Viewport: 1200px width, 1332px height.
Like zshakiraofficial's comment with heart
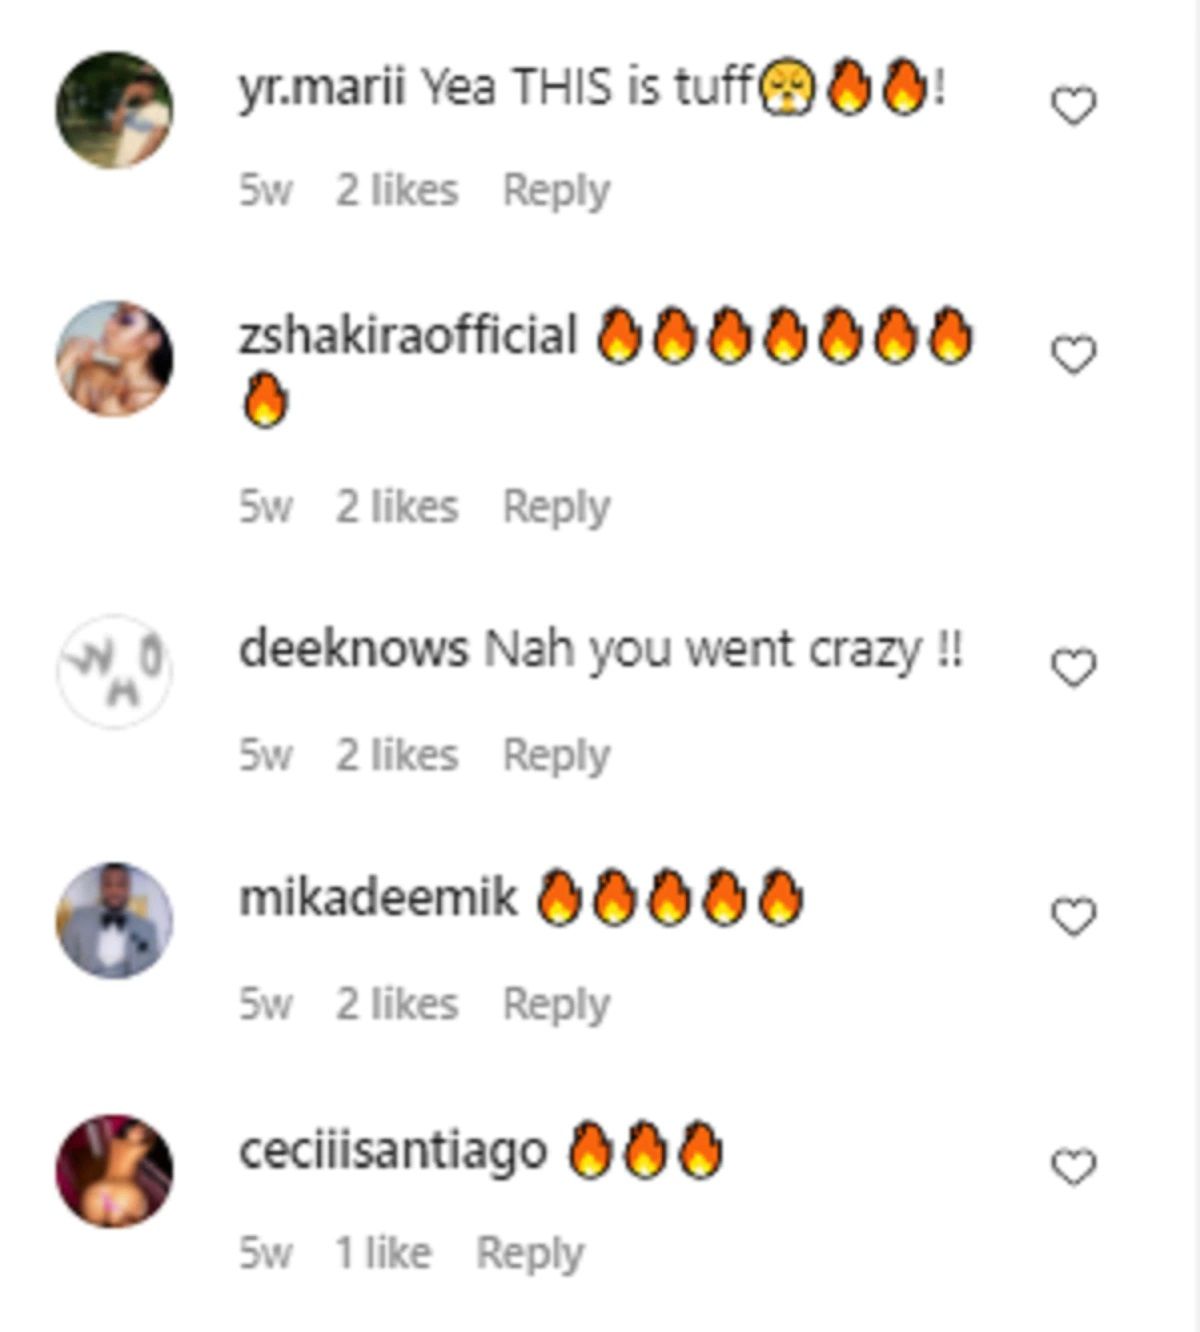click(1074, 355)
